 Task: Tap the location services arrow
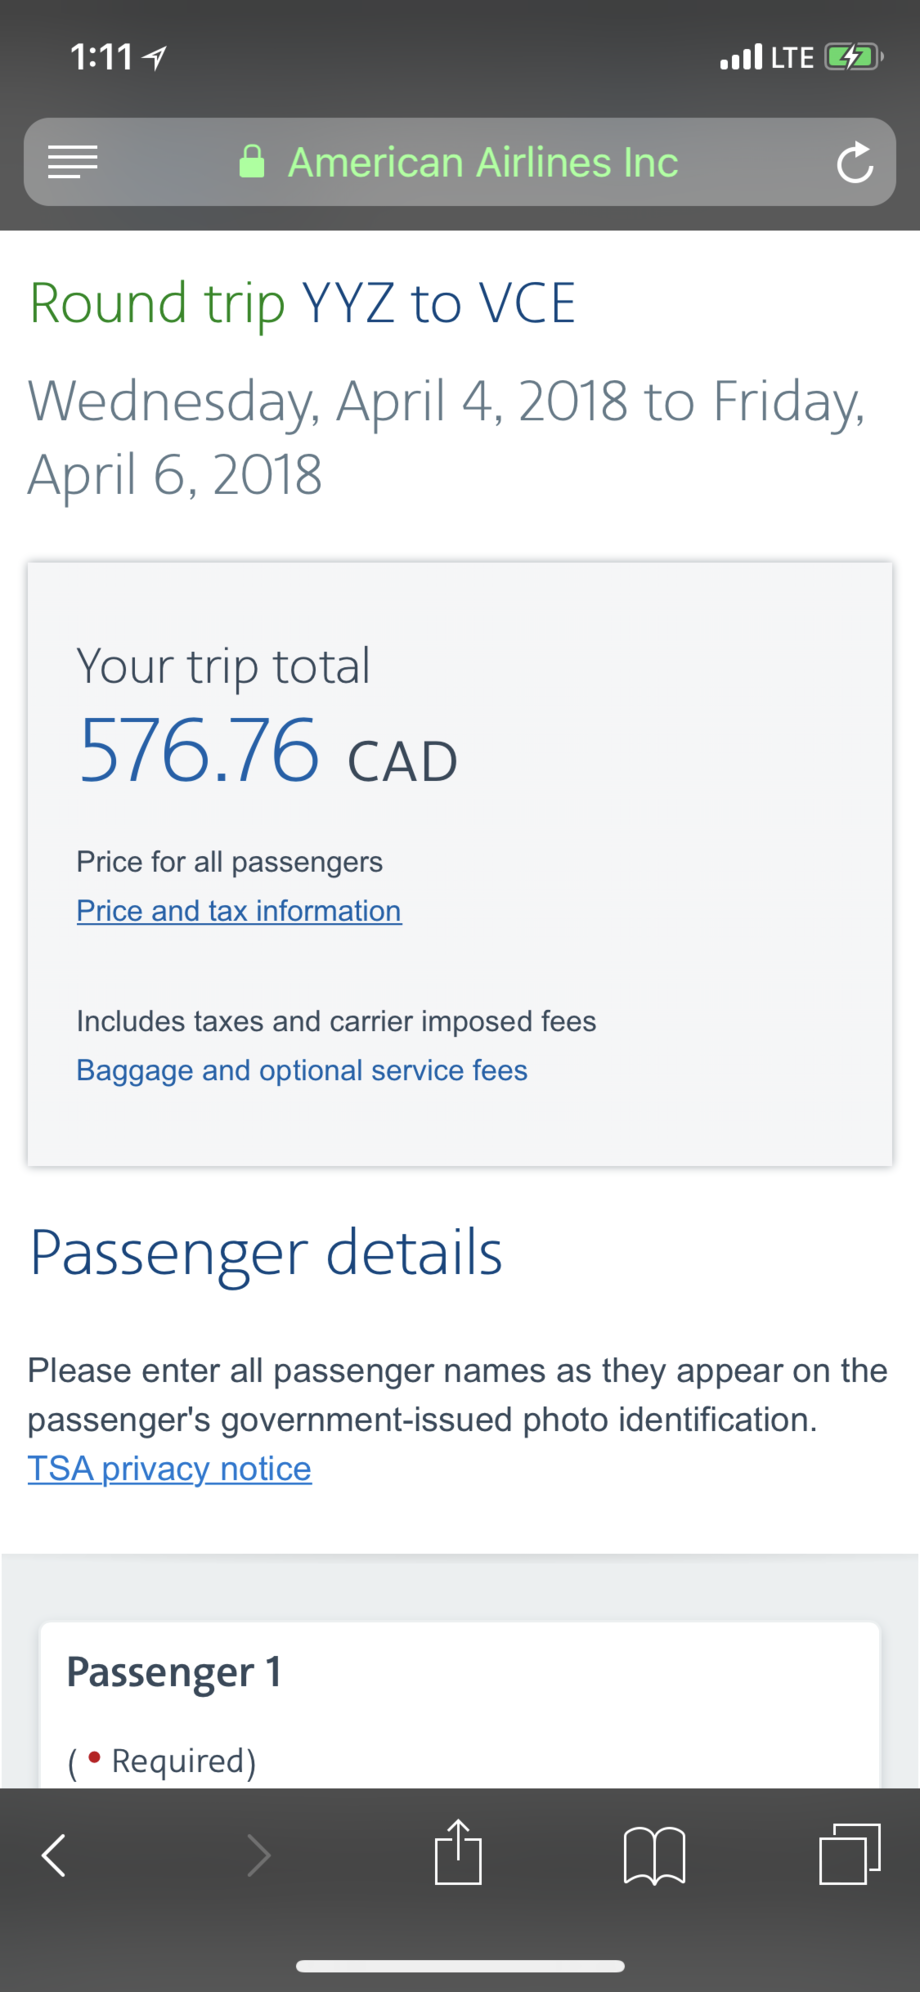tap(155, 58)
